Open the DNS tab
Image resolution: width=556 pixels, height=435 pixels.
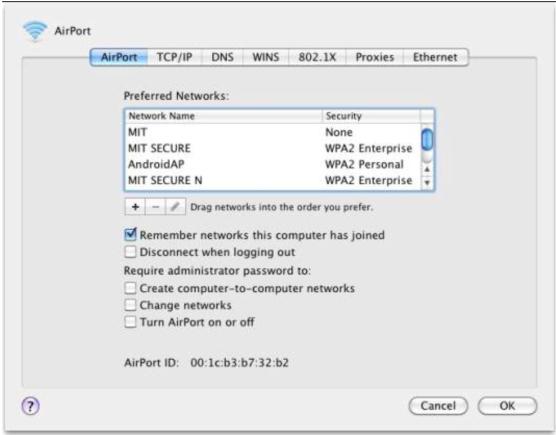click(x=222, y=57)
